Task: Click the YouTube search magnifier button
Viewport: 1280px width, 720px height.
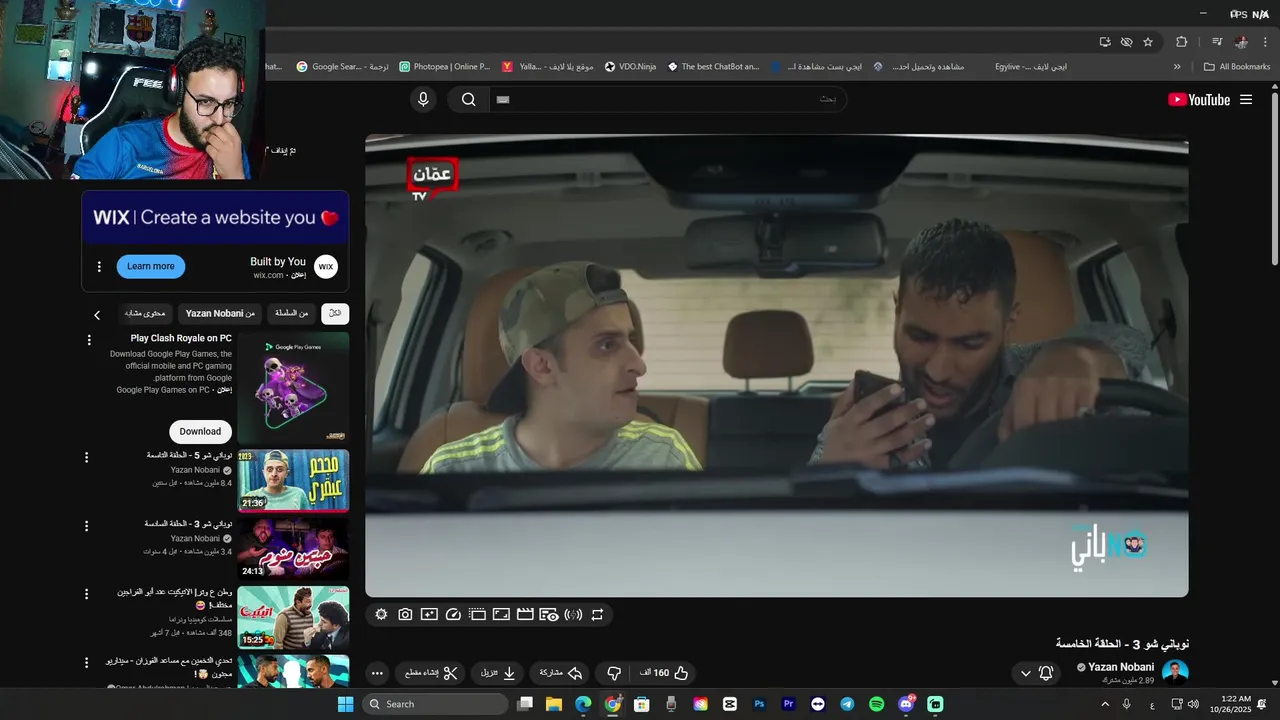Action: (x=468, y=99)
